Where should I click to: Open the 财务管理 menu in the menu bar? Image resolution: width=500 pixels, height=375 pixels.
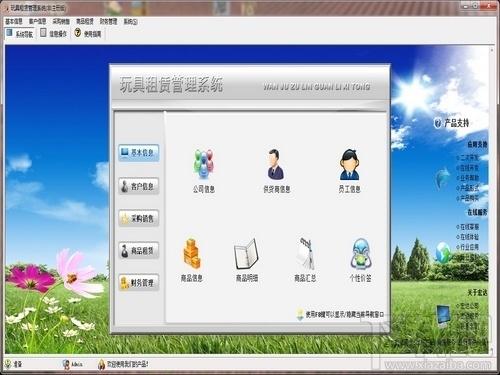point(109,21)
